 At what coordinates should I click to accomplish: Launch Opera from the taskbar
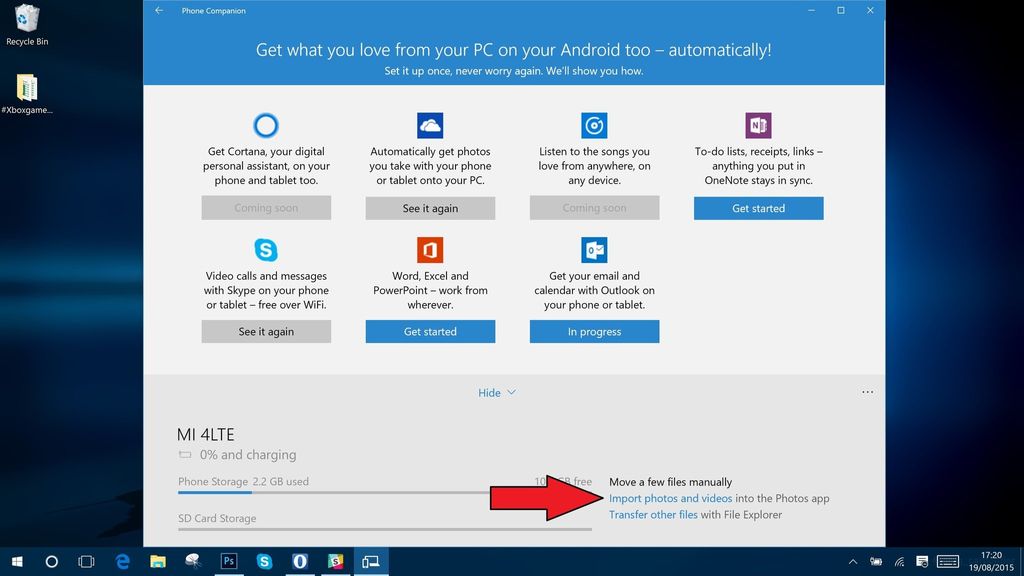tap(300, 561)
